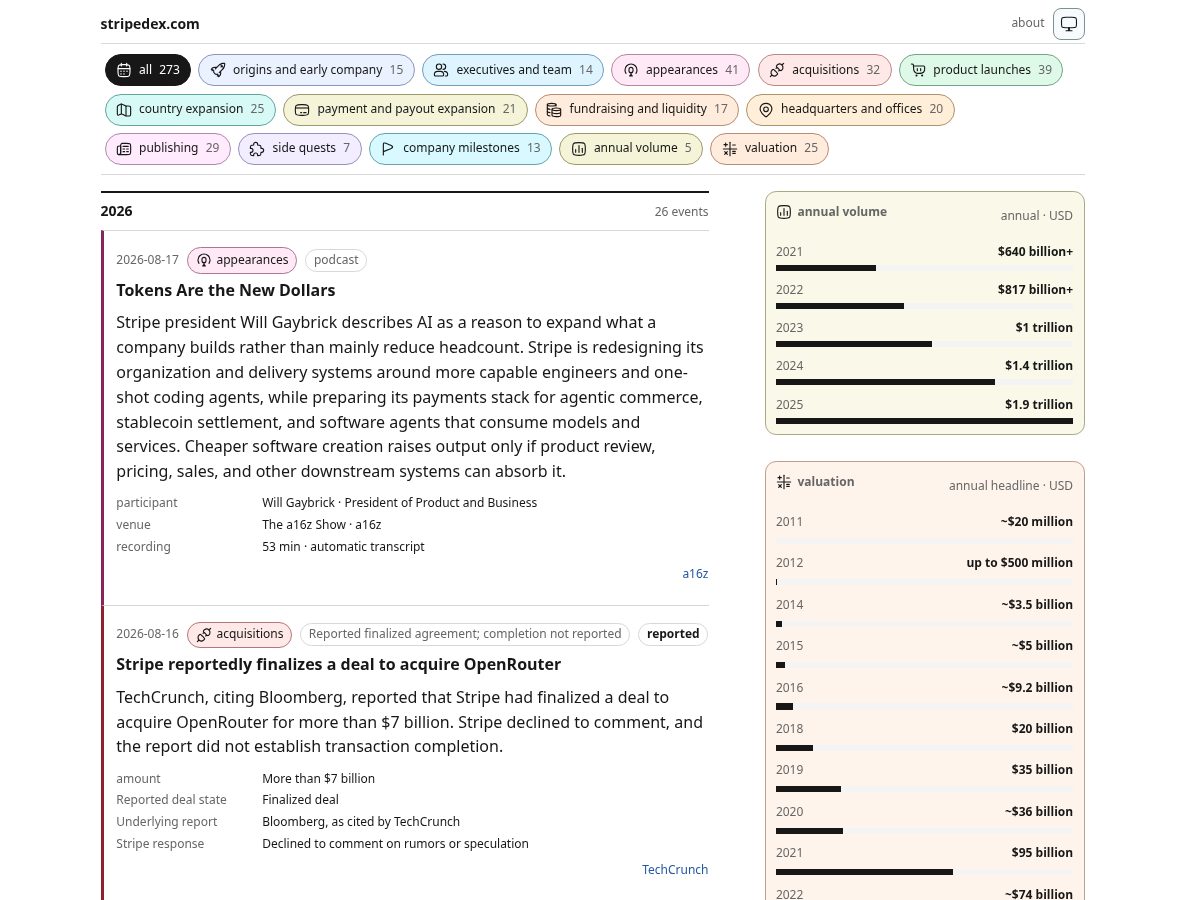Screen dimensions: 1200x900
Task: Filter by fundraising and liquidity
Action: [637, 109]
